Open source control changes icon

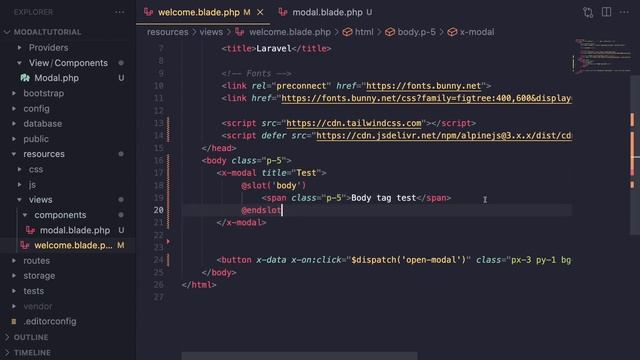(x=588, y=12)
